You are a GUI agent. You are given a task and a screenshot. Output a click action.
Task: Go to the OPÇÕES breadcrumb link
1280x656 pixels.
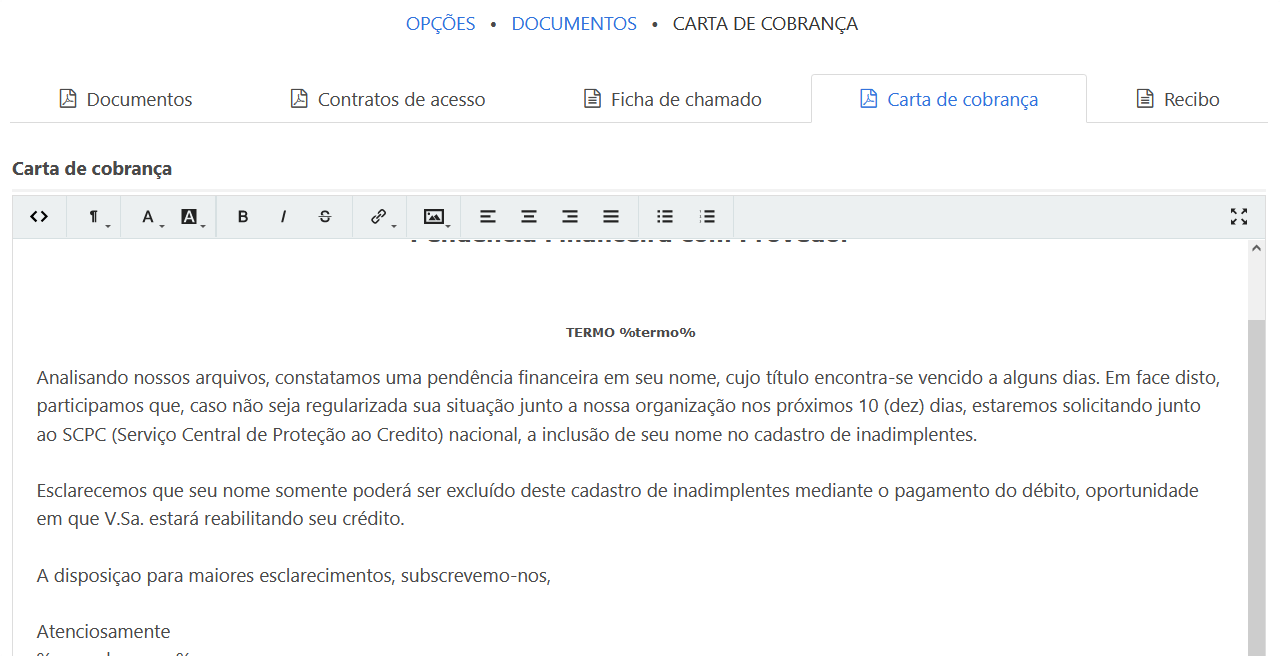[x=440, y=24]
